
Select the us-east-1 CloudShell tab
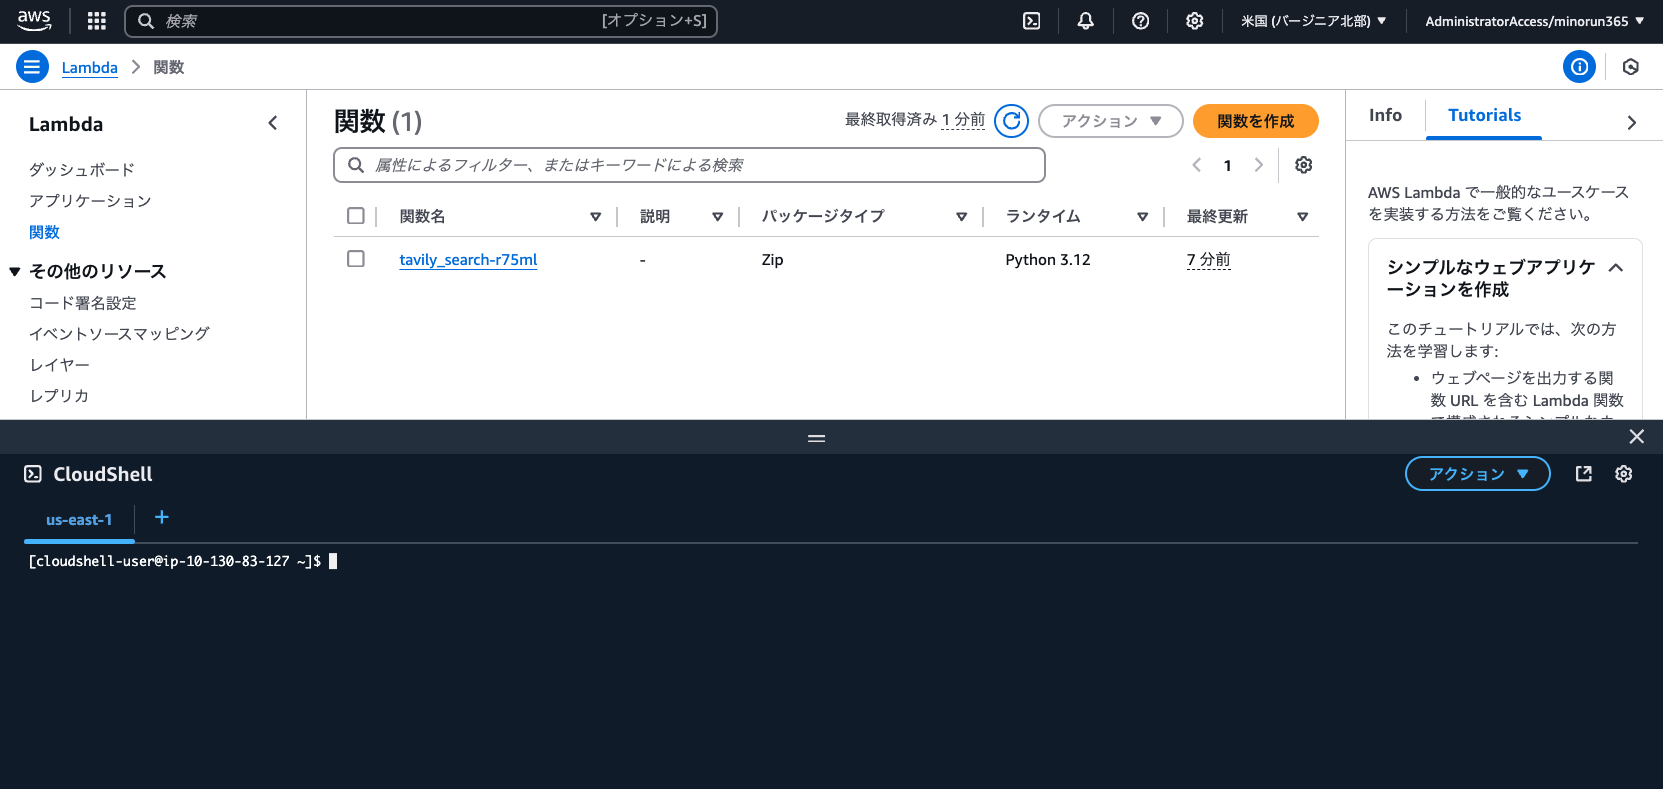(79, 520)
